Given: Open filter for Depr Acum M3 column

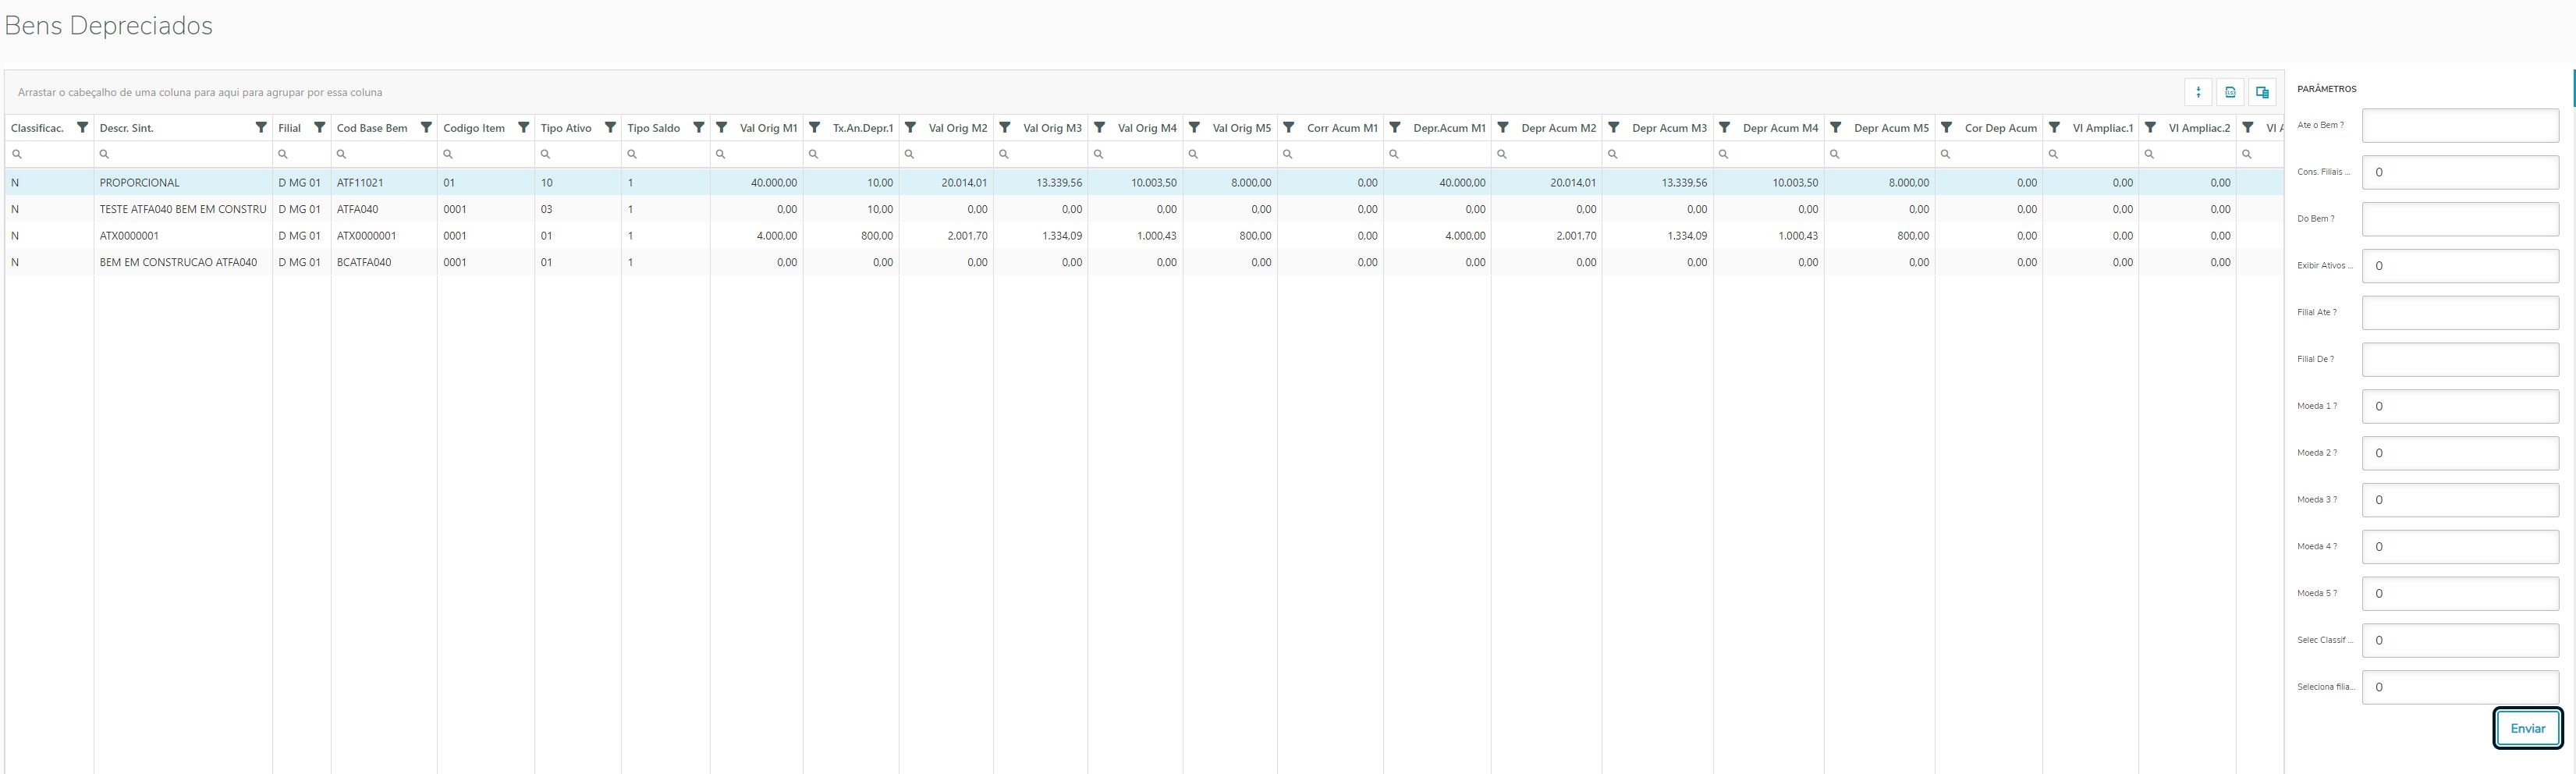Looking at the screenshot, I should 1613,128.
